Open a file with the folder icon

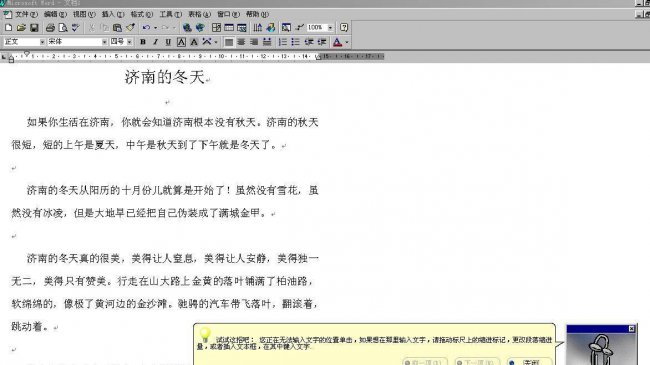21,28
